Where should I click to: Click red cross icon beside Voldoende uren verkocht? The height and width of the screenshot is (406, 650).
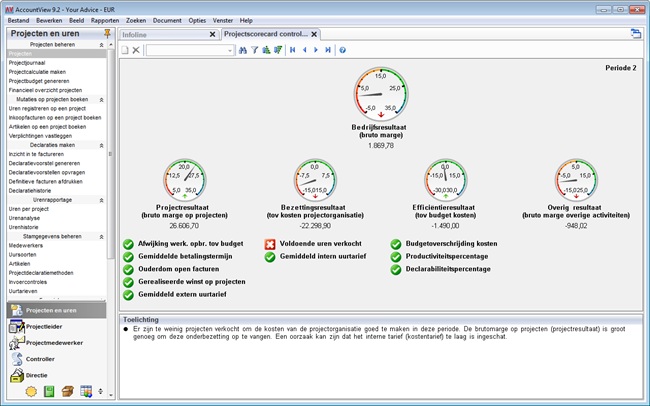[270, 244]
